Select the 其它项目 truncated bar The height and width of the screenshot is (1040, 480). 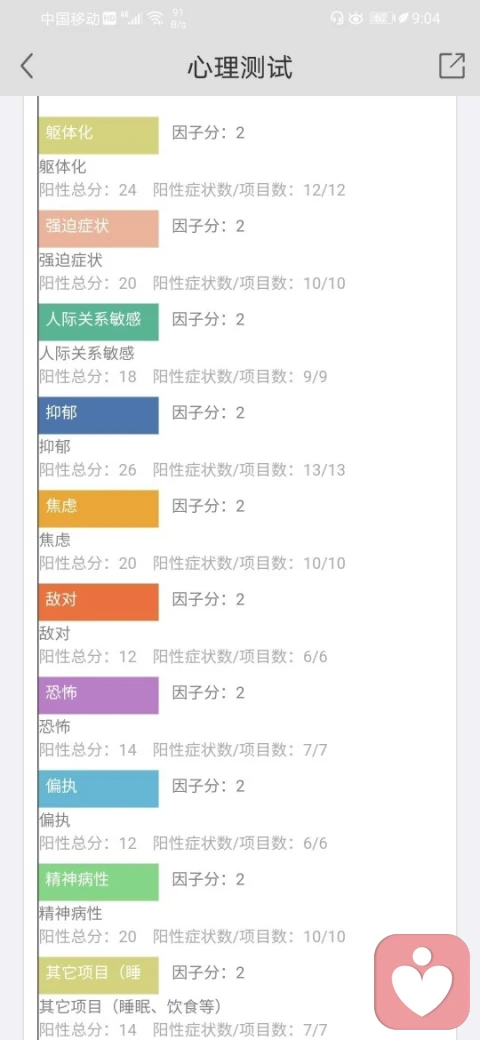(98, 975)
